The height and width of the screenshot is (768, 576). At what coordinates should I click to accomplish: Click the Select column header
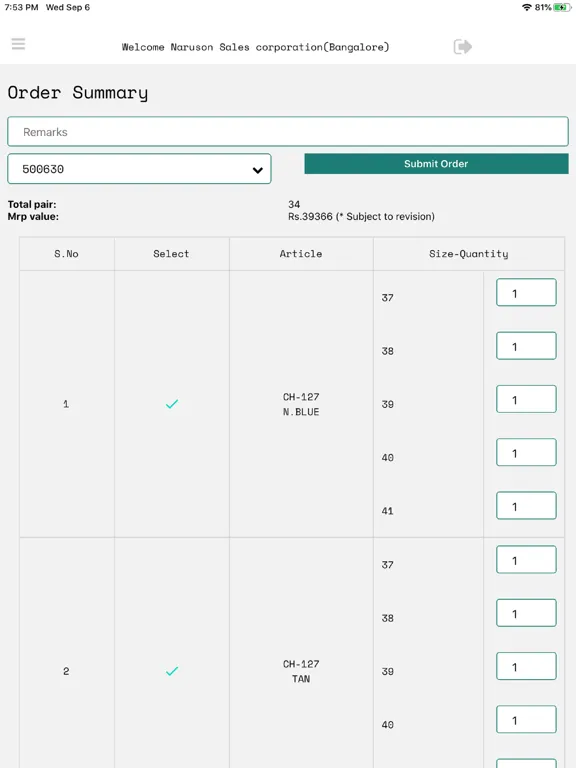(171, 254)
